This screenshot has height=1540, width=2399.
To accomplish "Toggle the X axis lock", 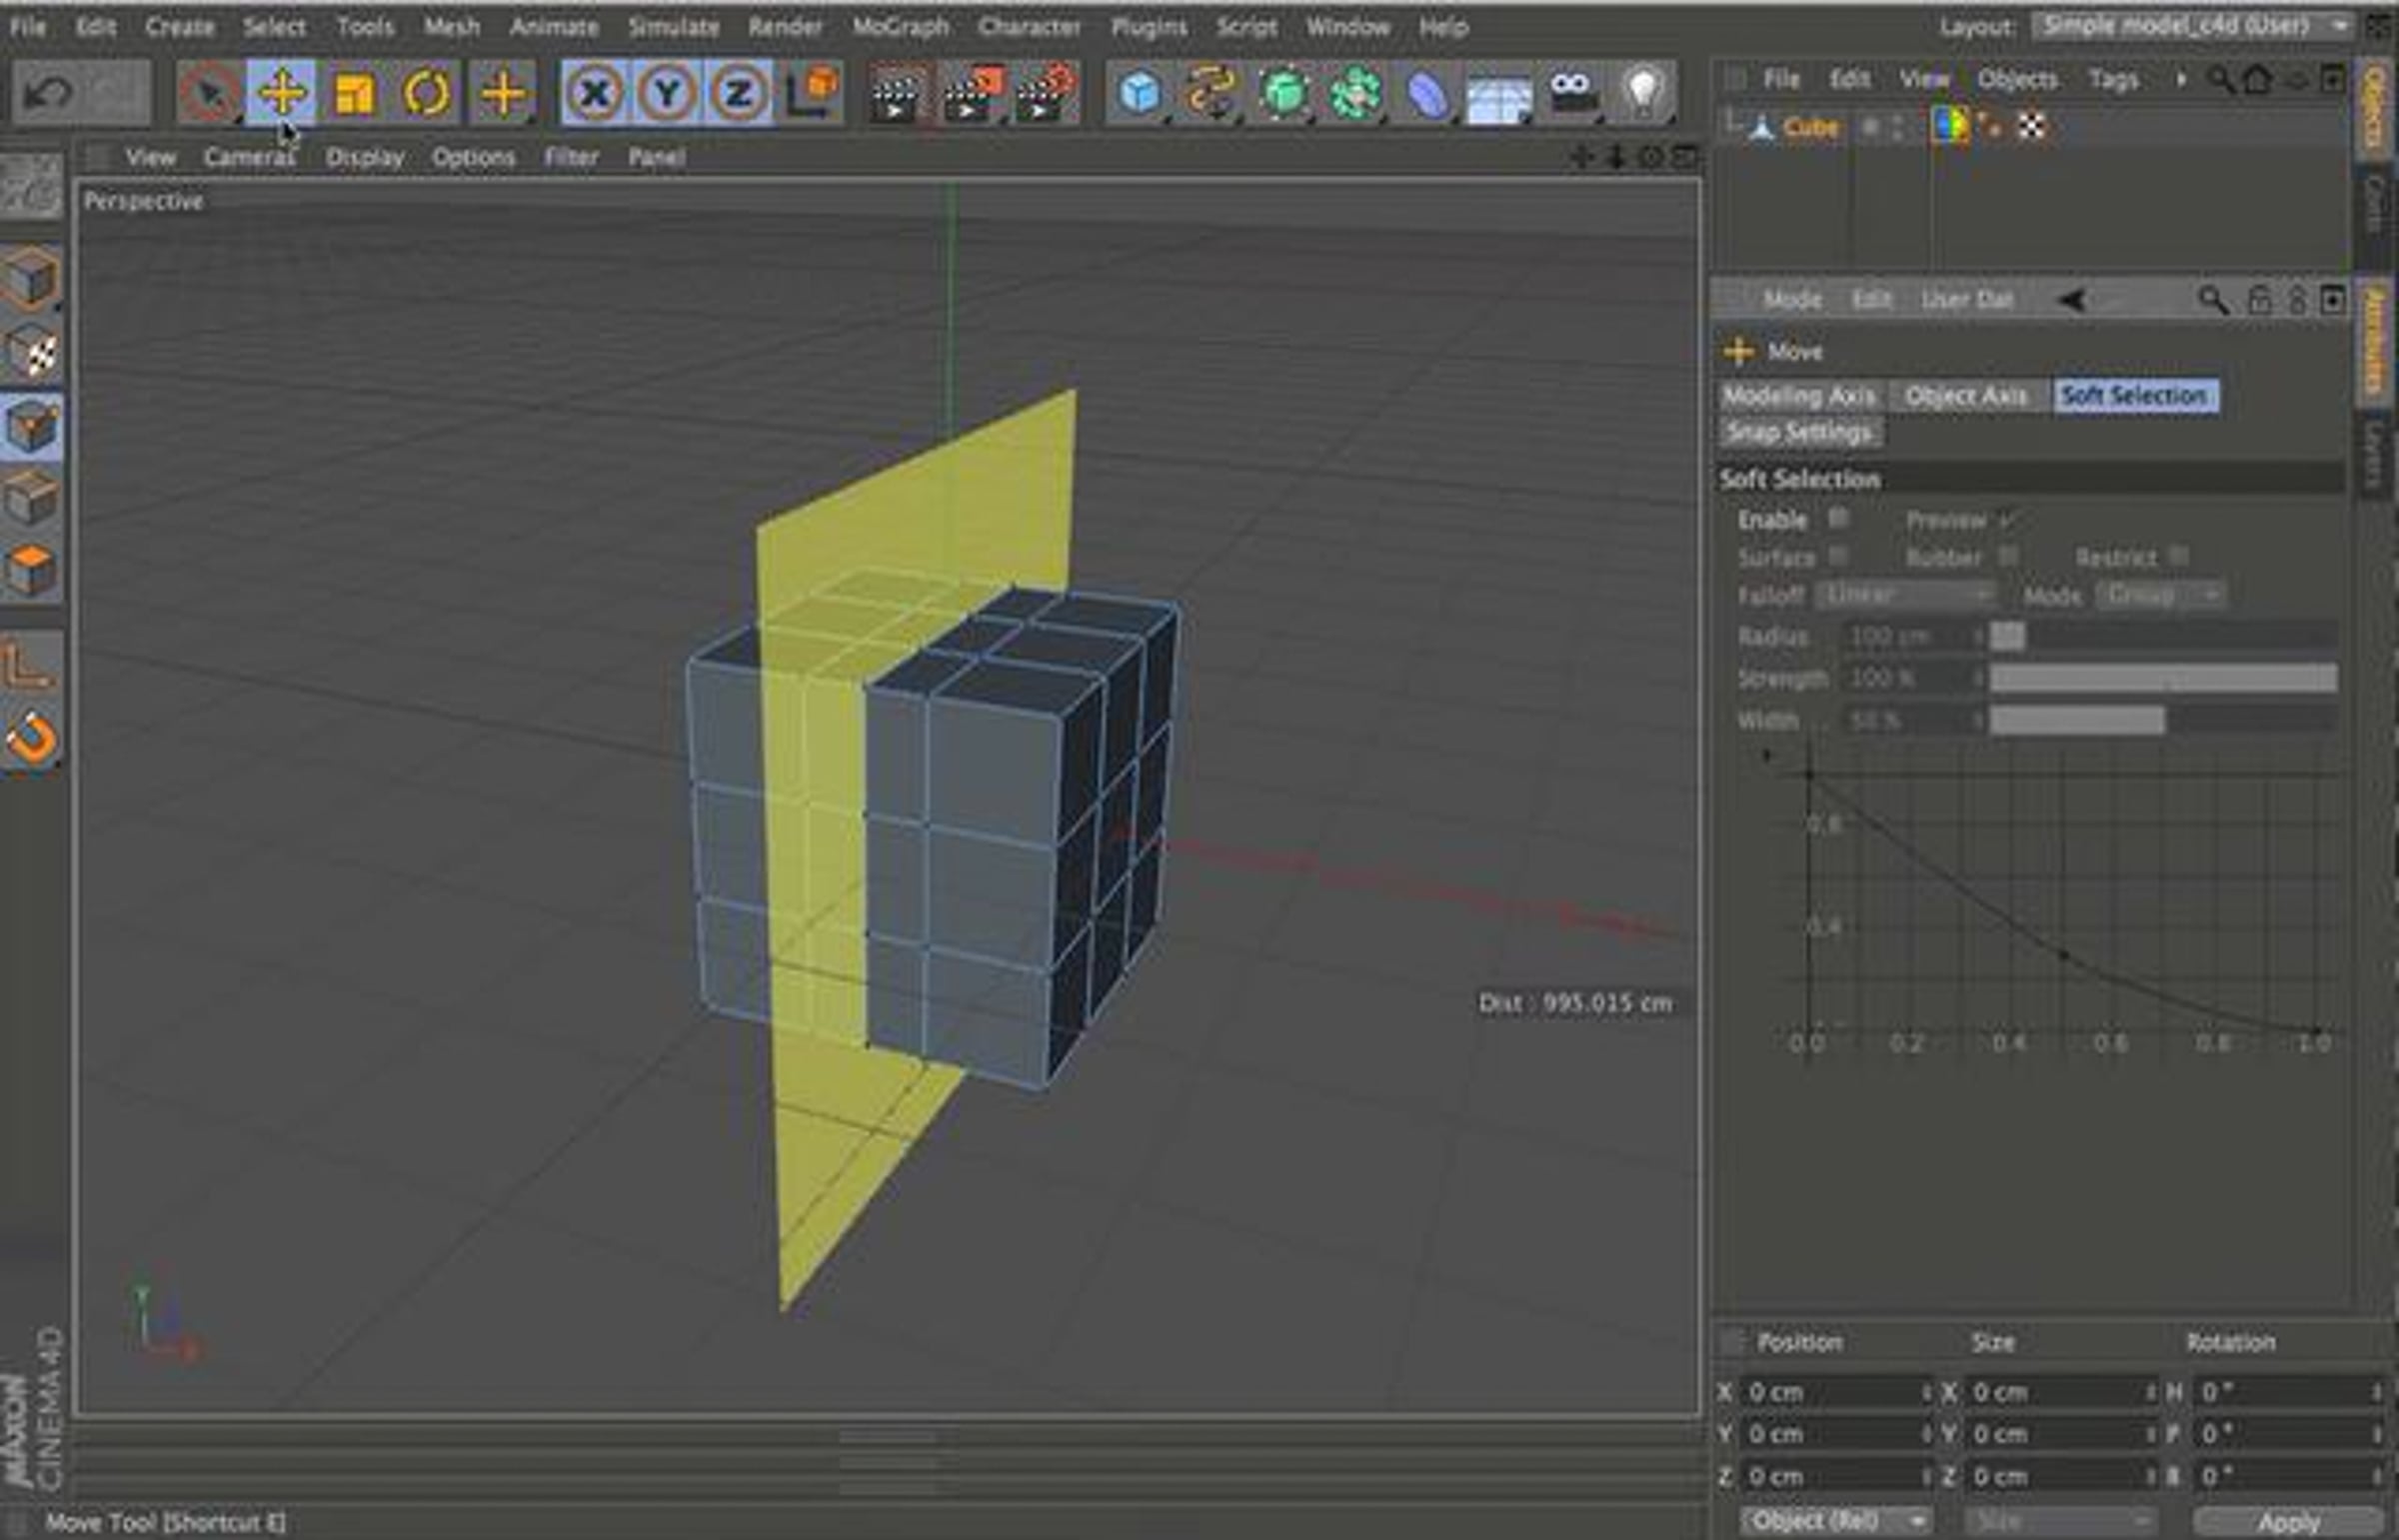I will pyautogui.click(x=596, y=93).
